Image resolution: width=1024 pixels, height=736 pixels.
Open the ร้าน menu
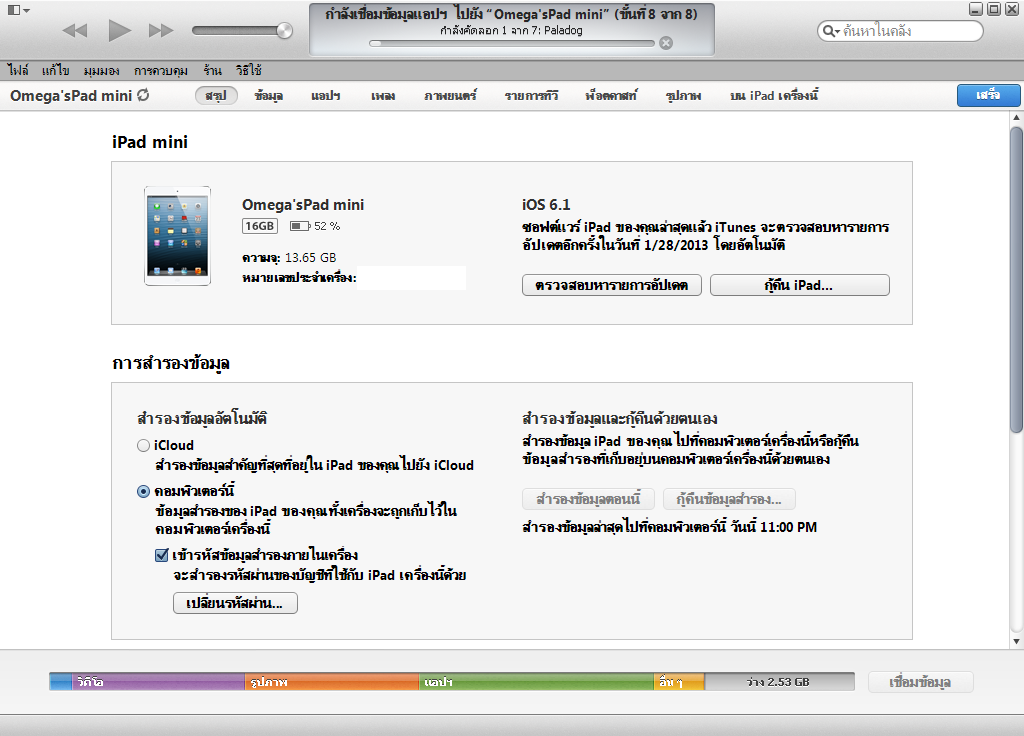(x=212, y=70)
